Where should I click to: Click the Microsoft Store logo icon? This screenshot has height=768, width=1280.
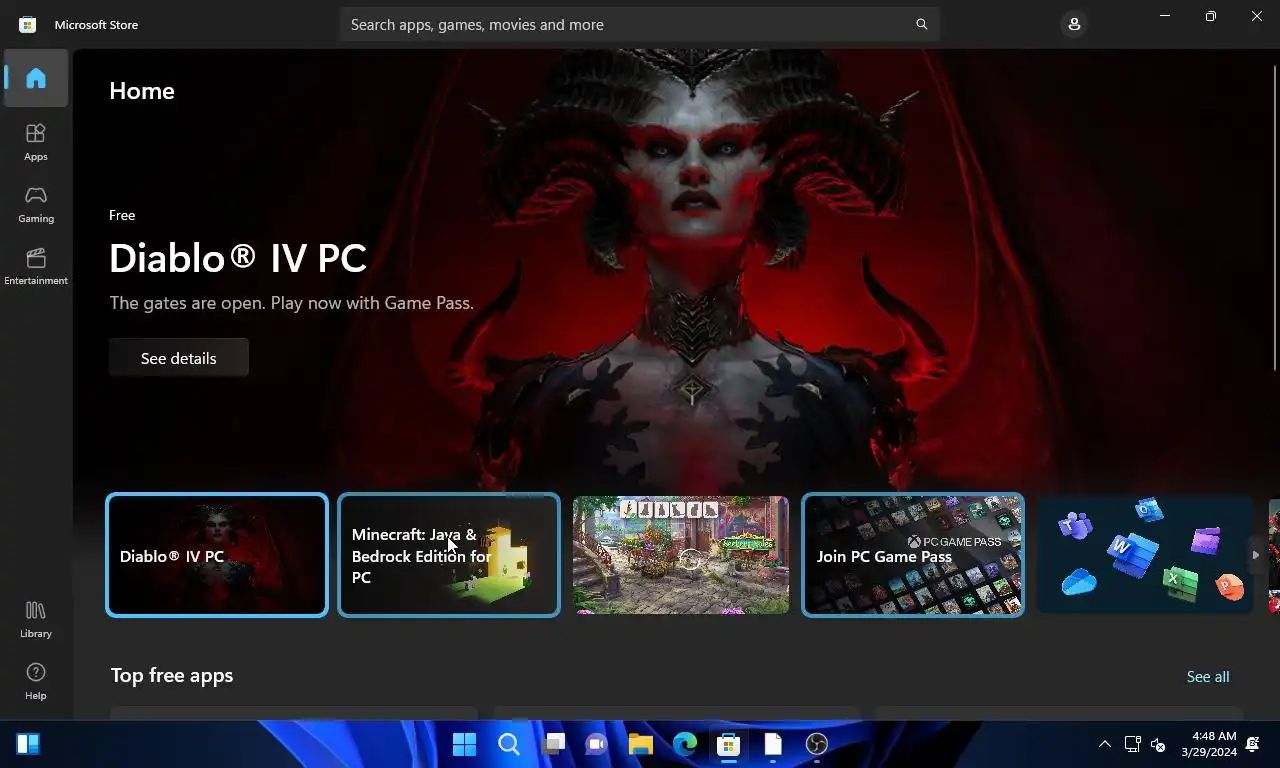[28, 24]
